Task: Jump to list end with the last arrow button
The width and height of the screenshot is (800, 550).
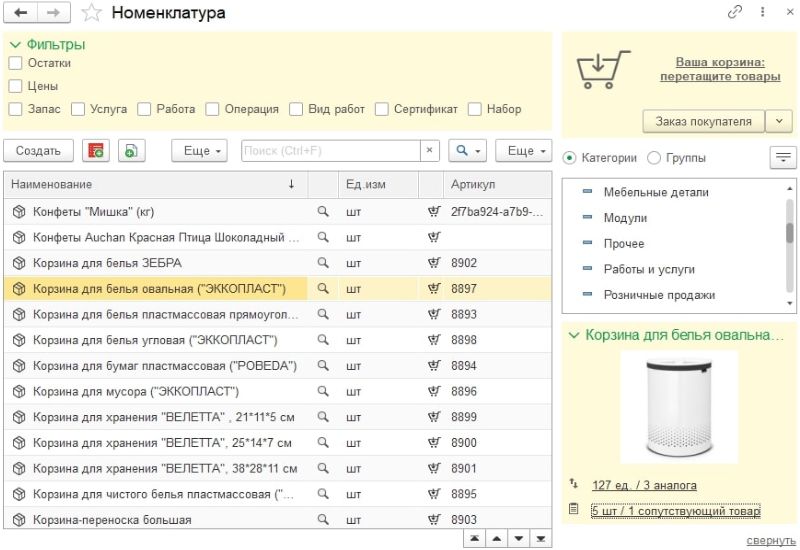Action: 541,538
